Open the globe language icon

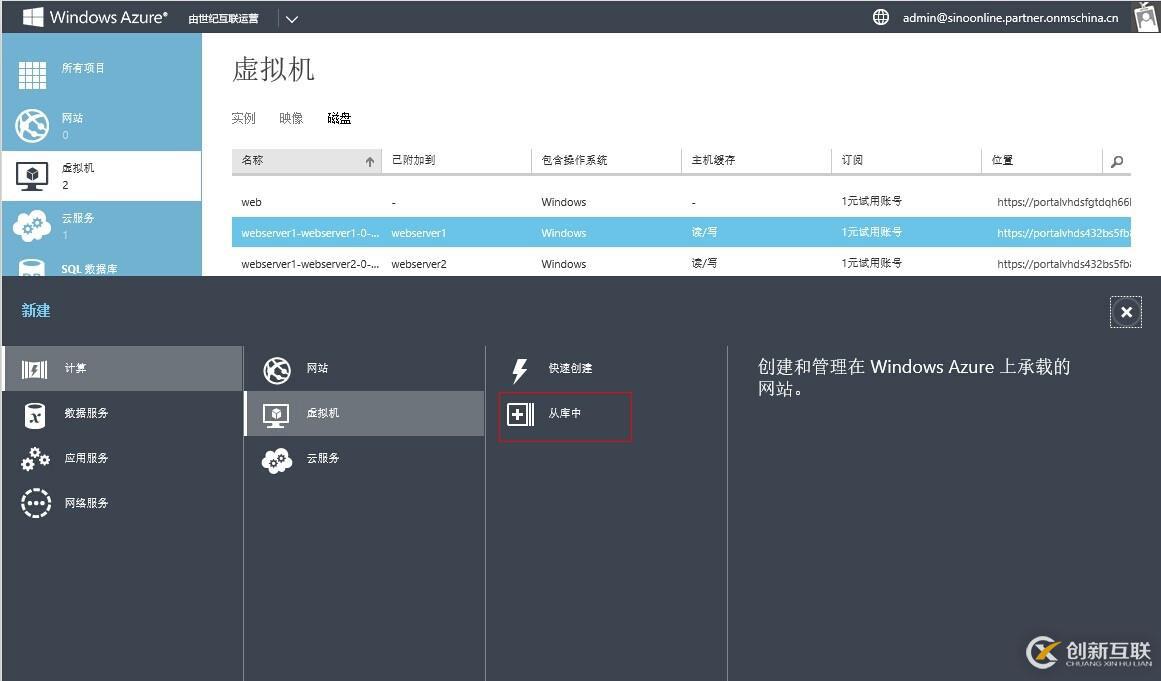pos(880,17)
